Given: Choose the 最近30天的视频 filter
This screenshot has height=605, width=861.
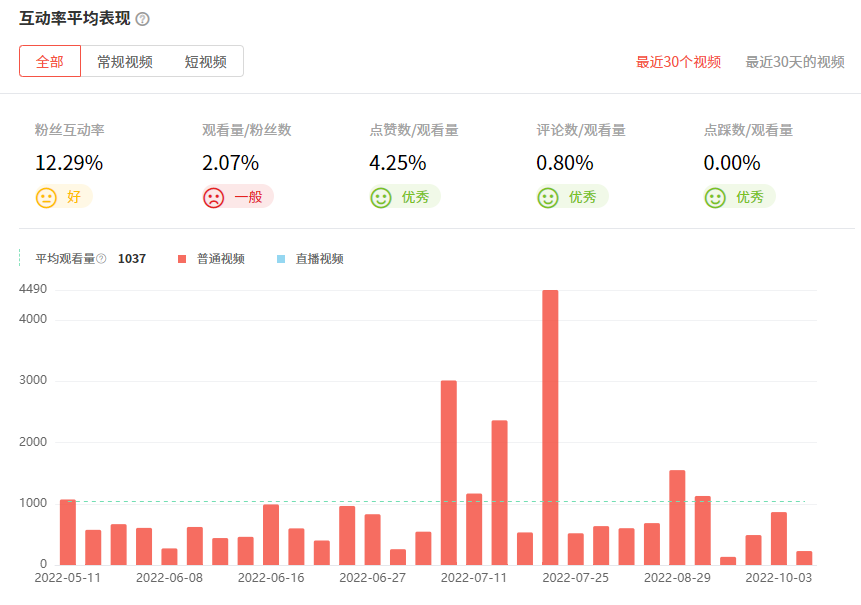Looking at the screenshot, I should [795, 62].
